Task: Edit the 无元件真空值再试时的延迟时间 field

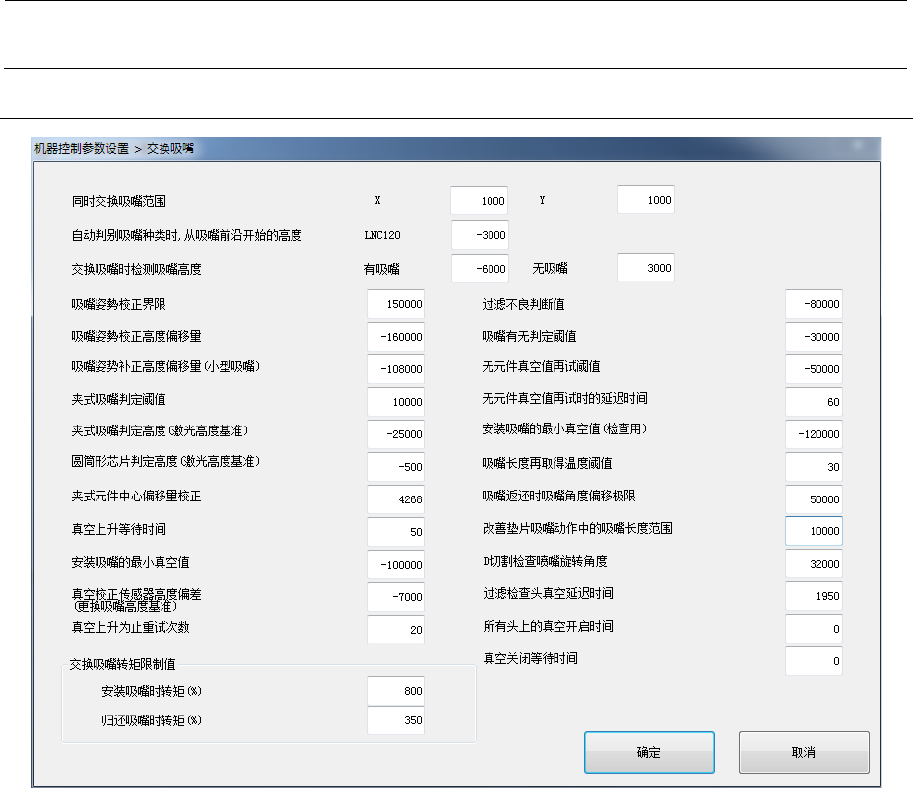Action: click(x=813, y=402)
